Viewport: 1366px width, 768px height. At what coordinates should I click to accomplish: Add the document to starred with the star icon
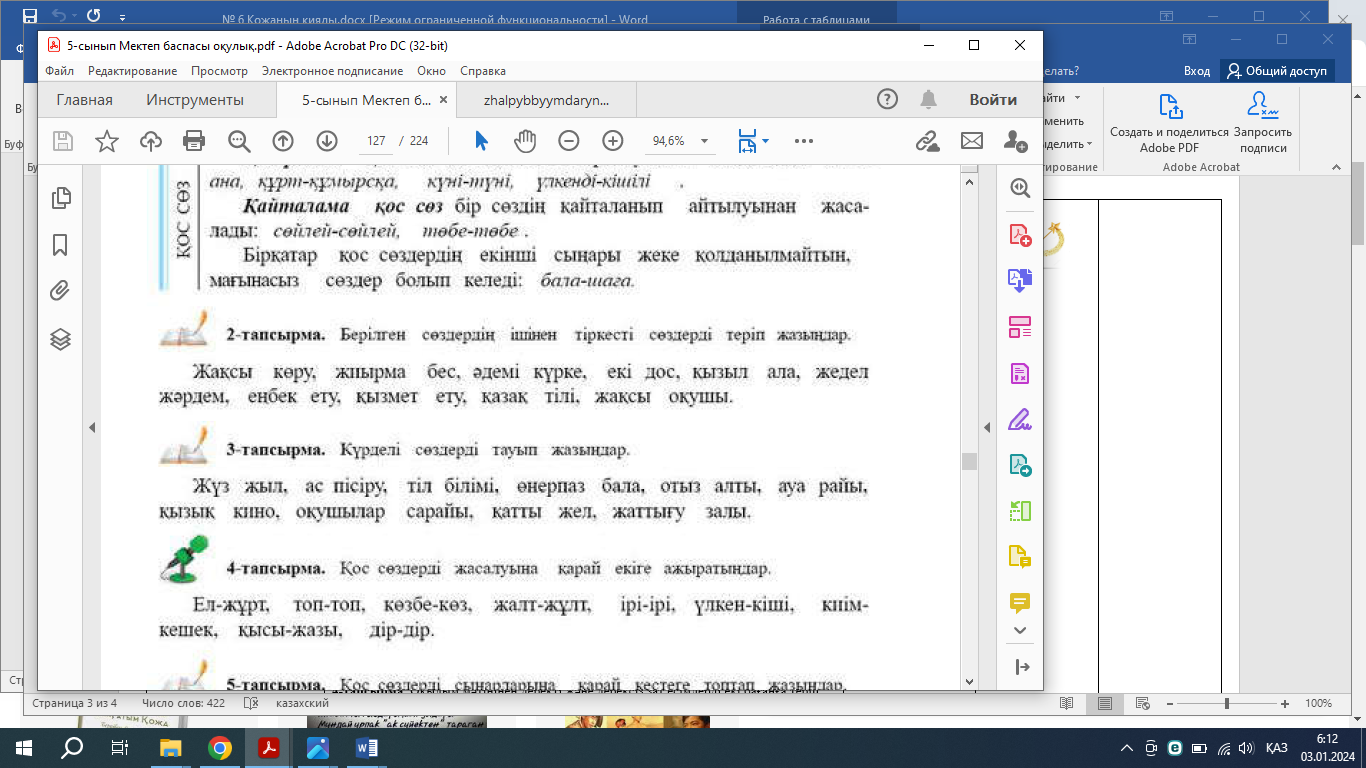pos(106,141)
